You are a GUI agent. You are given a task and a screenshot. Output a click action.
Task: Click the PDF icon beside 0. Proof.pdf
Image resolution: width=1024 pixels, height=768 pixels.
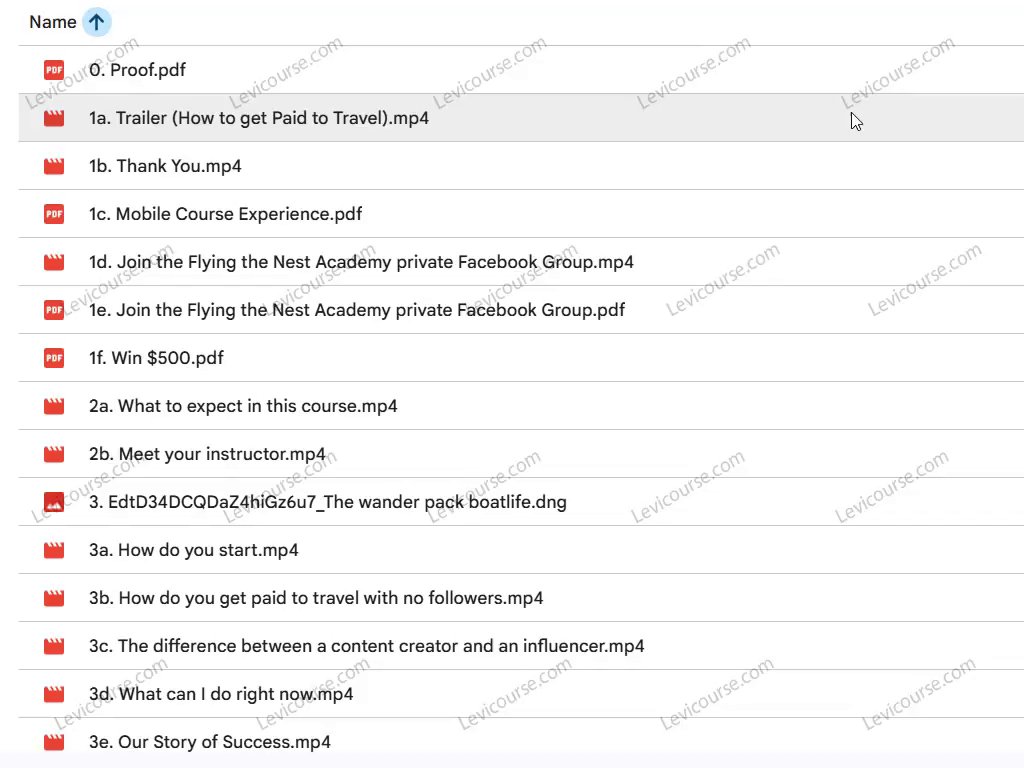(54, 70)
